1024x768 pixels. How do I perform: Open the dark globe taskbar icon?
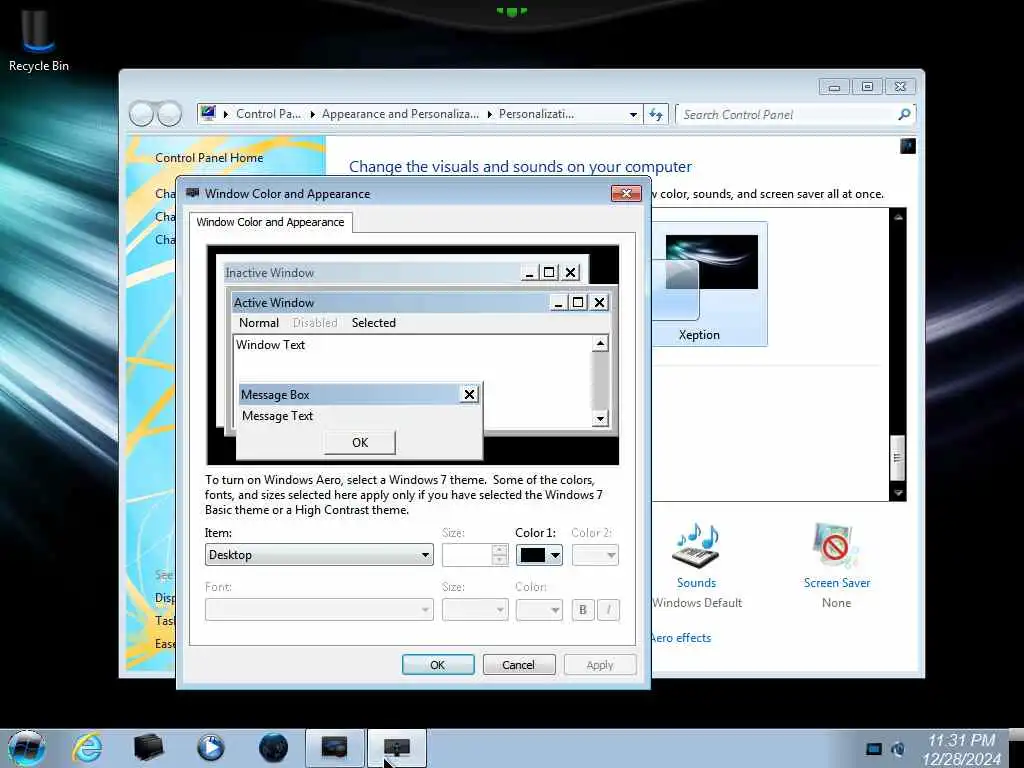(x=273, y=748)
